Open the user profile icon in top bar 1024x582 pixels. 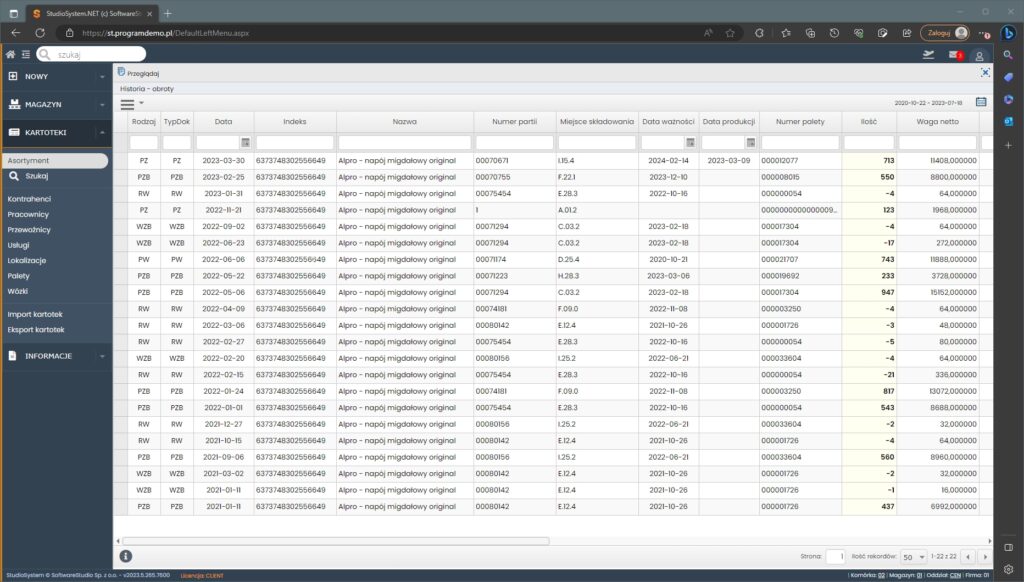point(979,55)
